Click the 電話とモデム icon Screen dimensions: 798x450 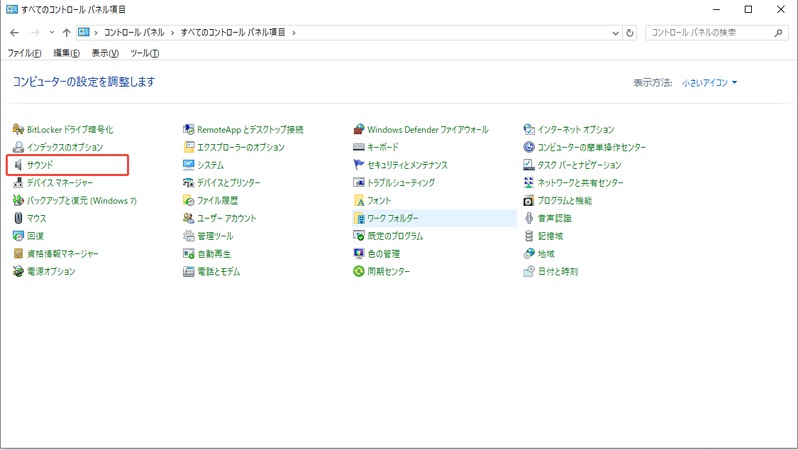(x=189, y=271)
